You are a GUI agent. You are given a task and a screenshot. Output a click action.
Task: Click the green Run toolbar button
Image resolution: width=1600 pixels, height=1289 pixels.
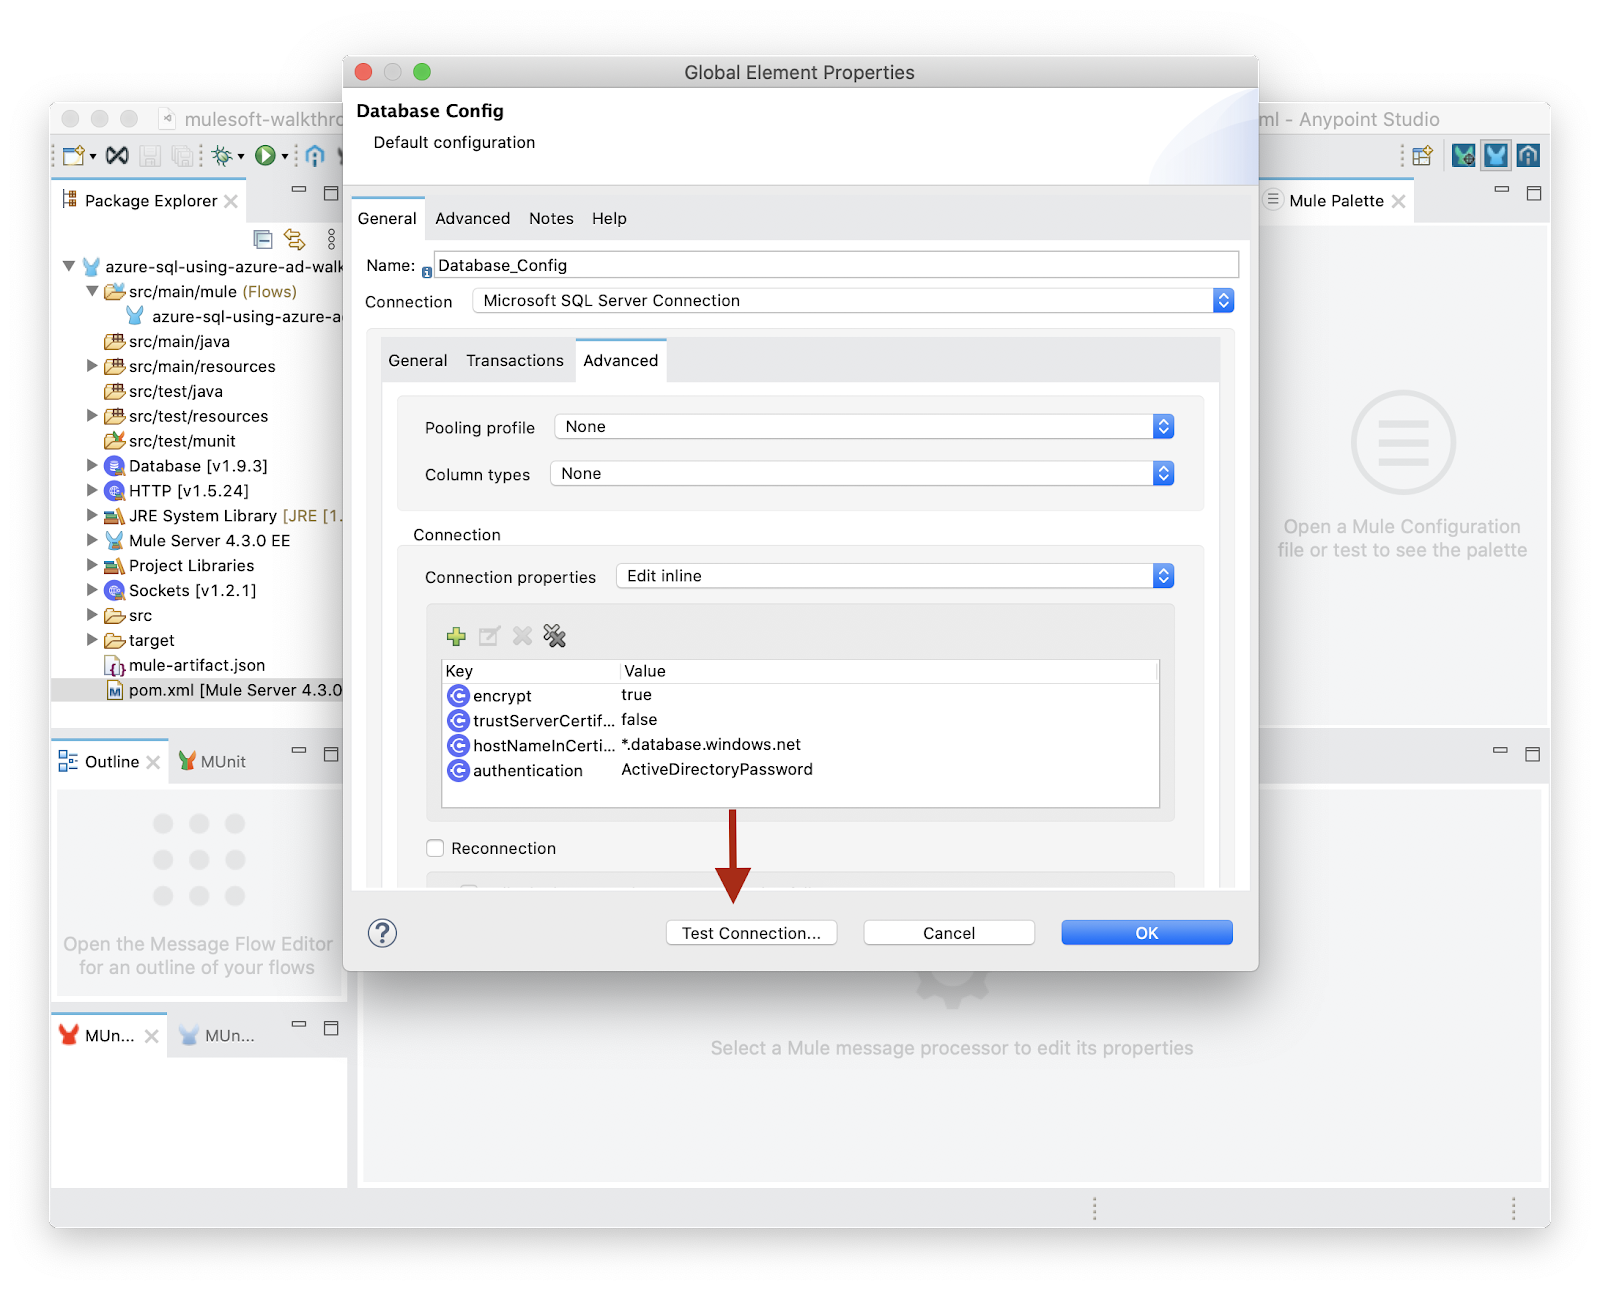pyautogui.click(x=265, y=155)
